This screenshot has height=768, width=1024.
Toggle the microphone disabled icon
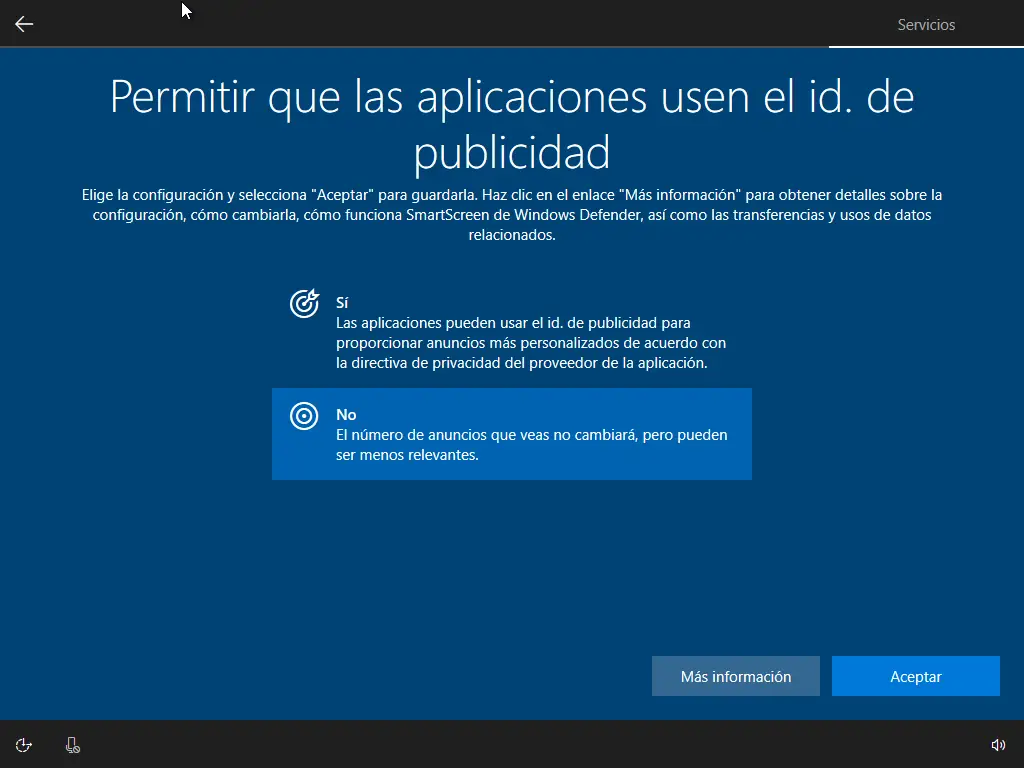pyautogui.click(x=72, y=745)
